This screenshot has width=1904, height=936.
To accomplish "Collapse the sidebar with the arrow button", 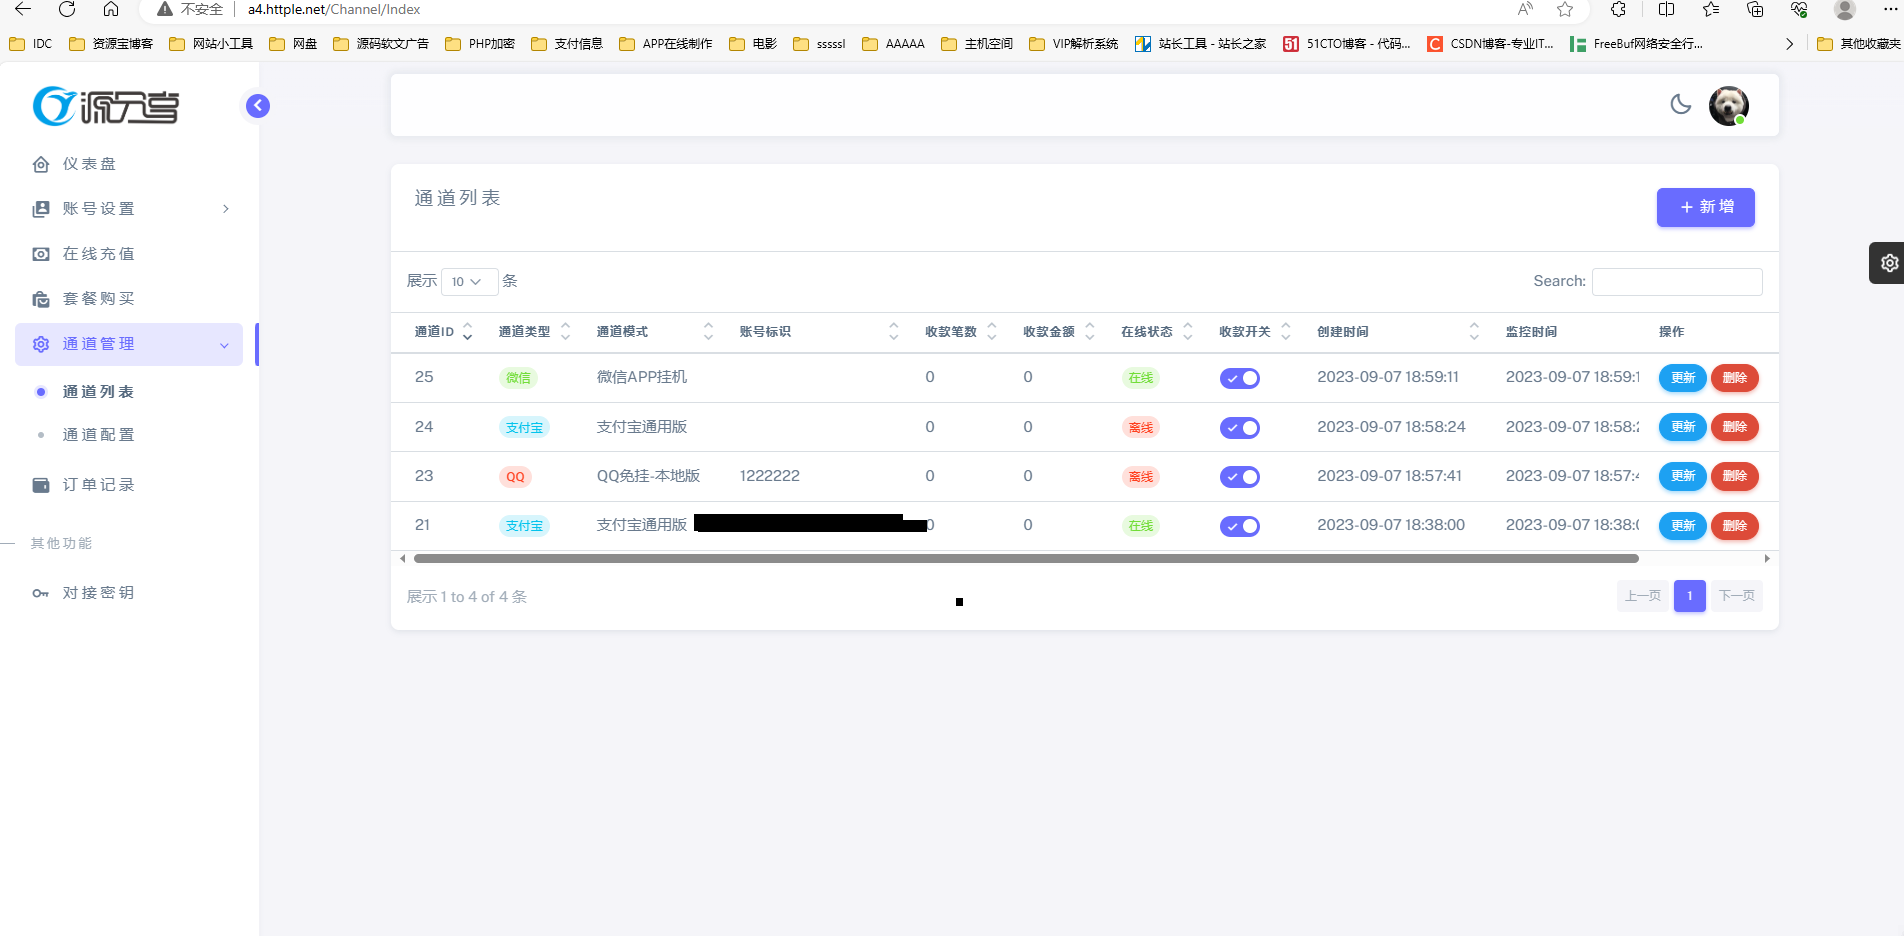I will point(258,106).
